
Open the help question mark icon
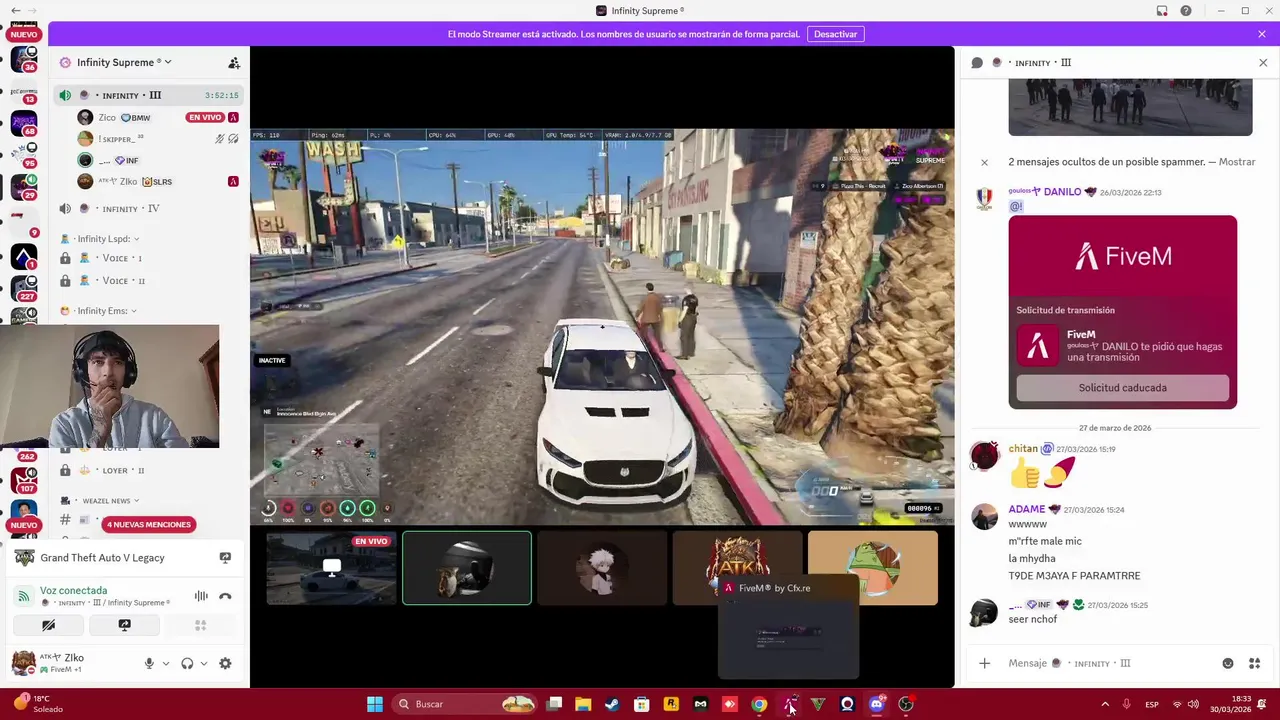coord(1186,11)
